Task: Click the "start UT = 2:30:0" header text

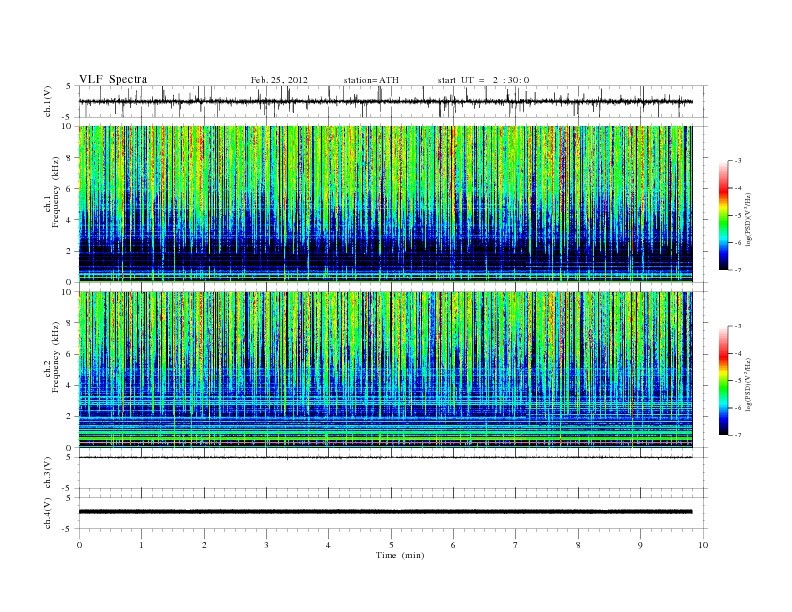Action: coord(483,80)
